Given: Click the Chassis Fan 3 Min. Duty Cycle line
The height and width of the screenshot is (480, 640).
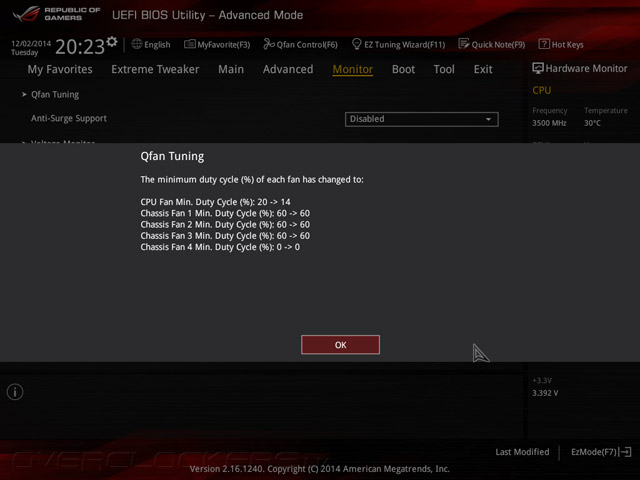Looking at the screenshot, I should point(225,236).
